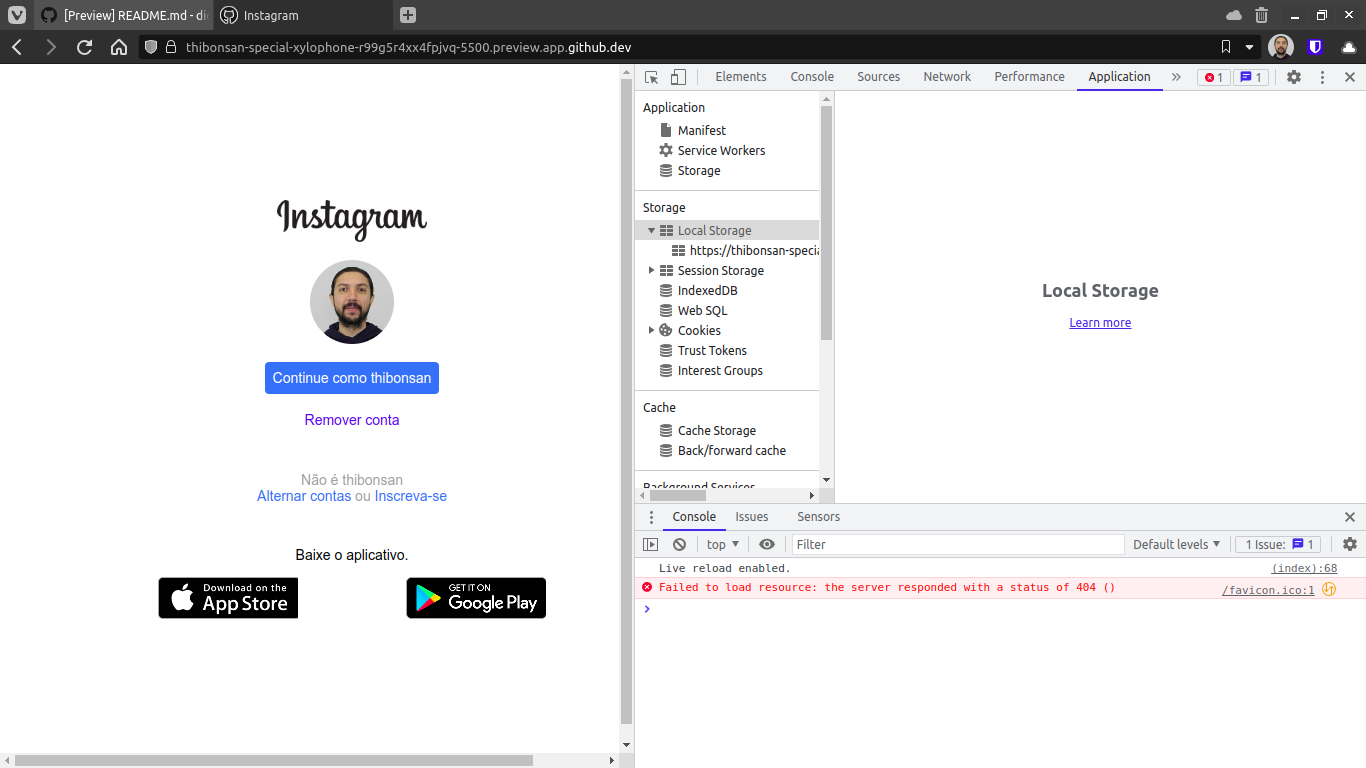This screenshot has height=768, width=1366.
Task: Click the Alternar contas link
Action: coord(304,496)
